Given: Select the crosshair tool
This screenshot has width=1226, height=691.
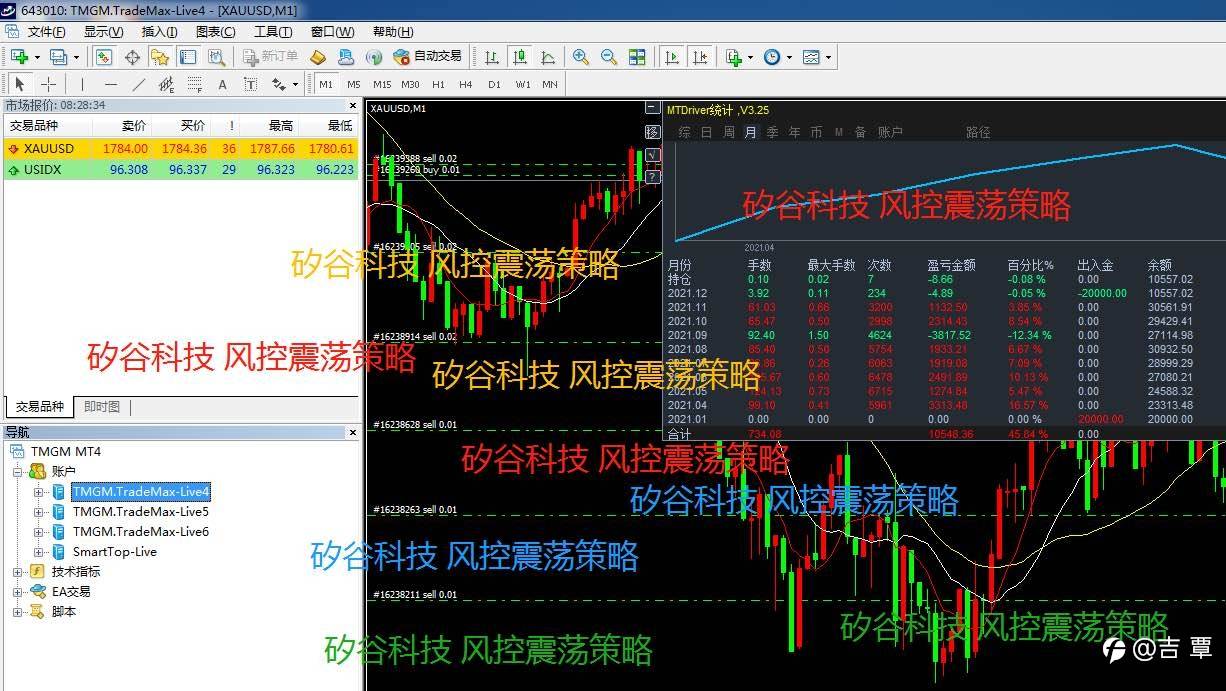Looking at the screenshot, I should click(48, 84).
